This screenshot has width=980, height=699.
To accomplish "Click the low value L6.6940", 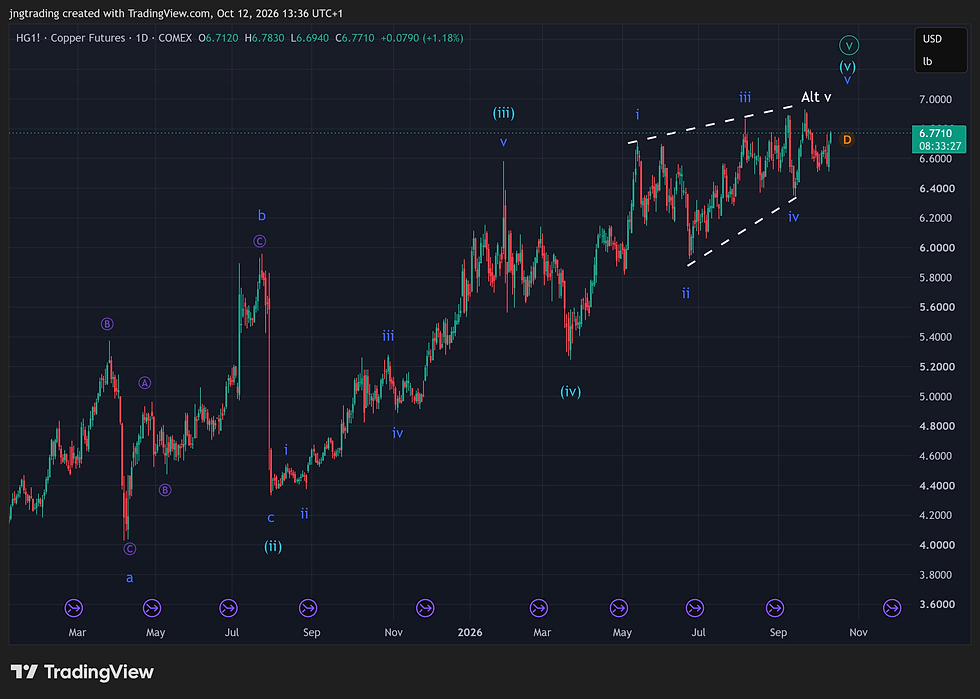I will 309,38.
